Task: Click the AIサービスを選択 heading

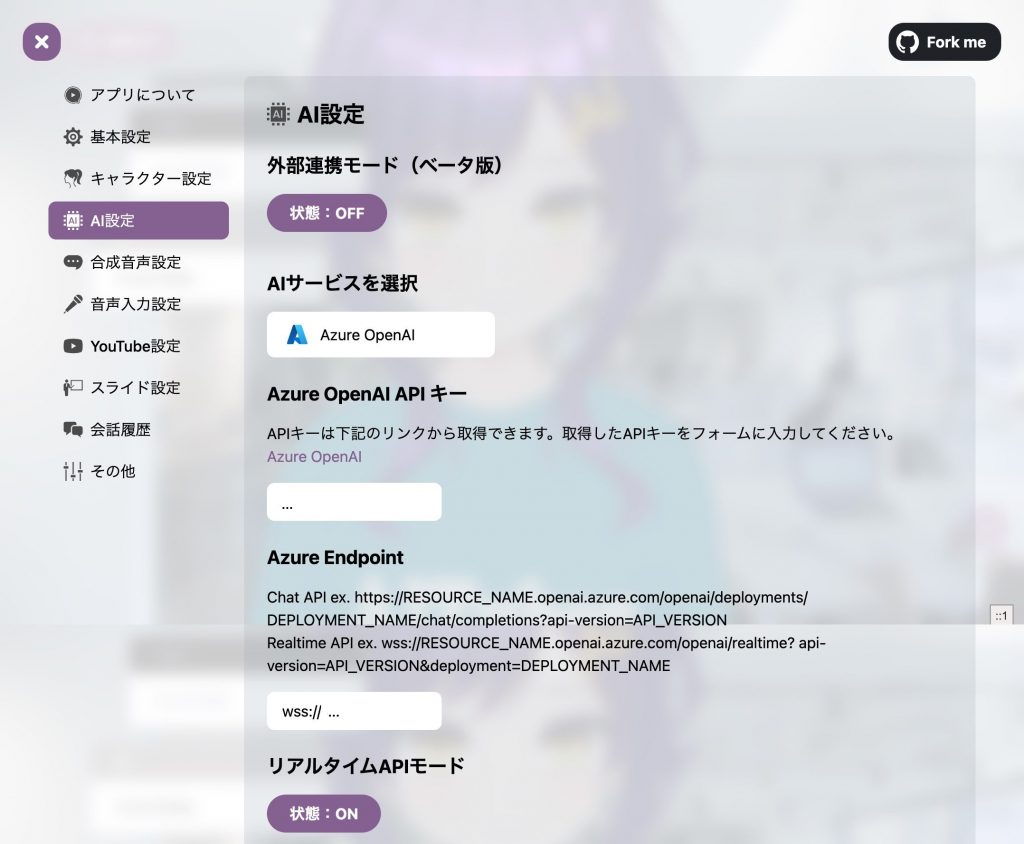Action: (342, 283)
